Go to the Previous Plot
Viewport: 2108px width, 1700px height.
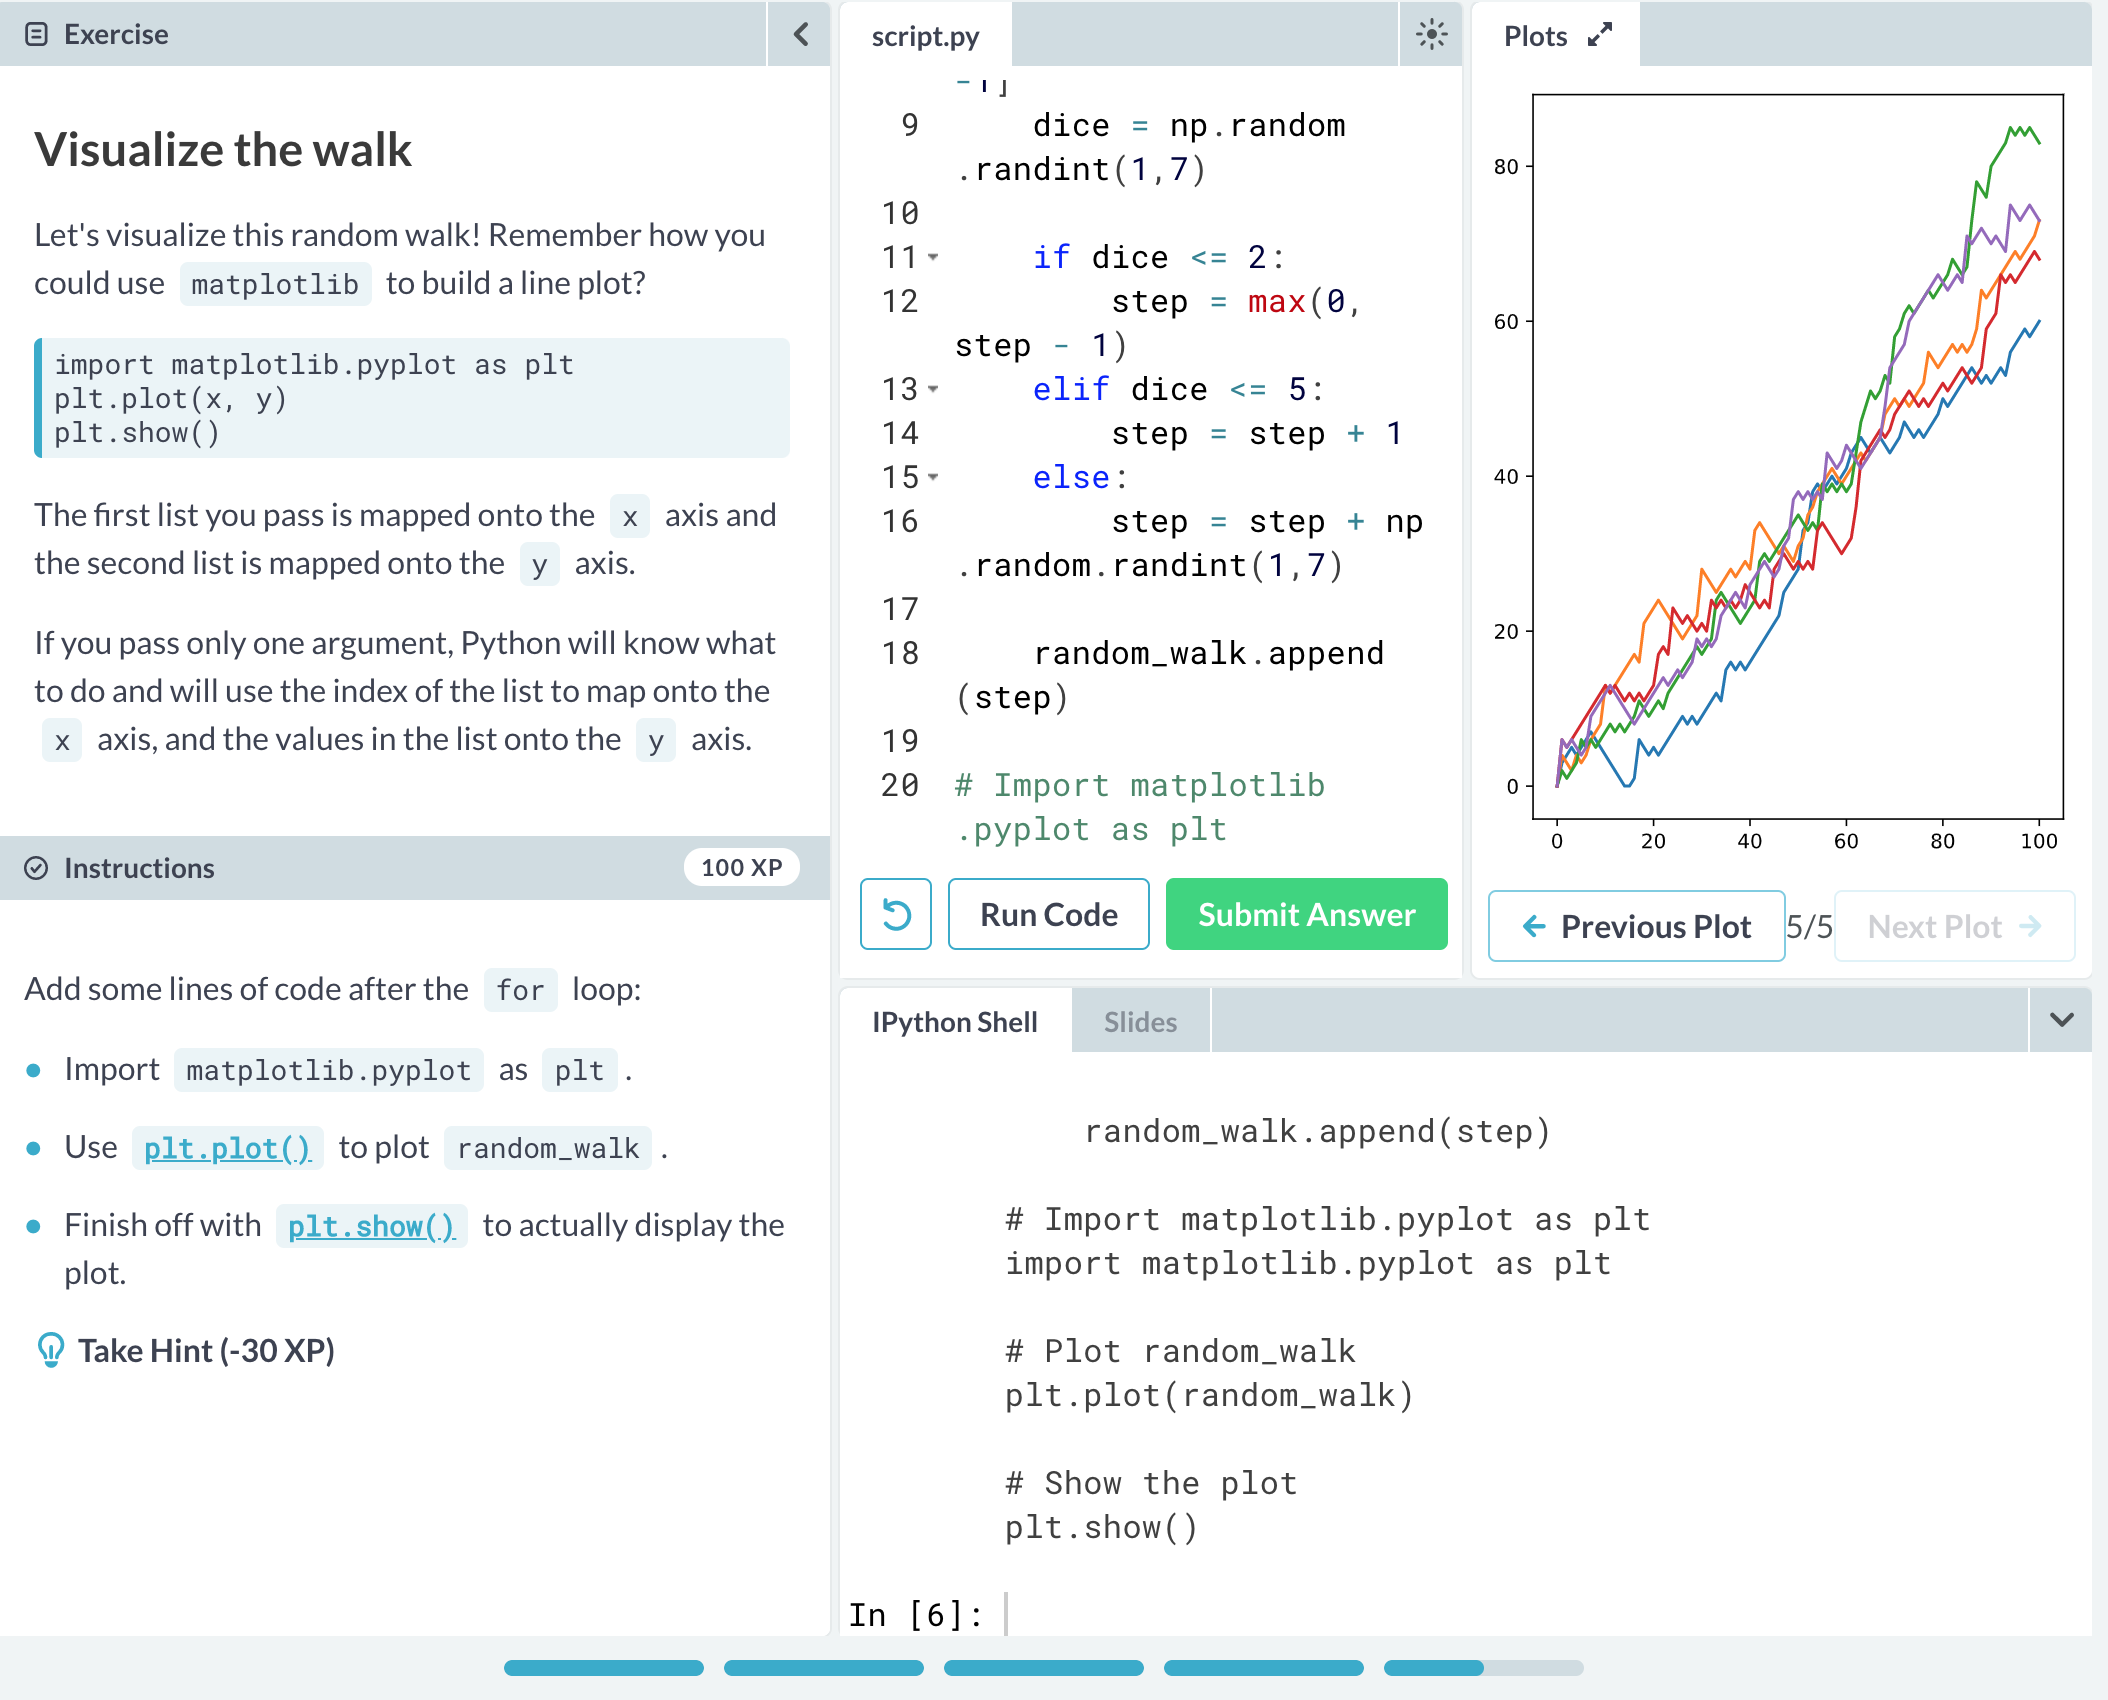(1636, 926)
